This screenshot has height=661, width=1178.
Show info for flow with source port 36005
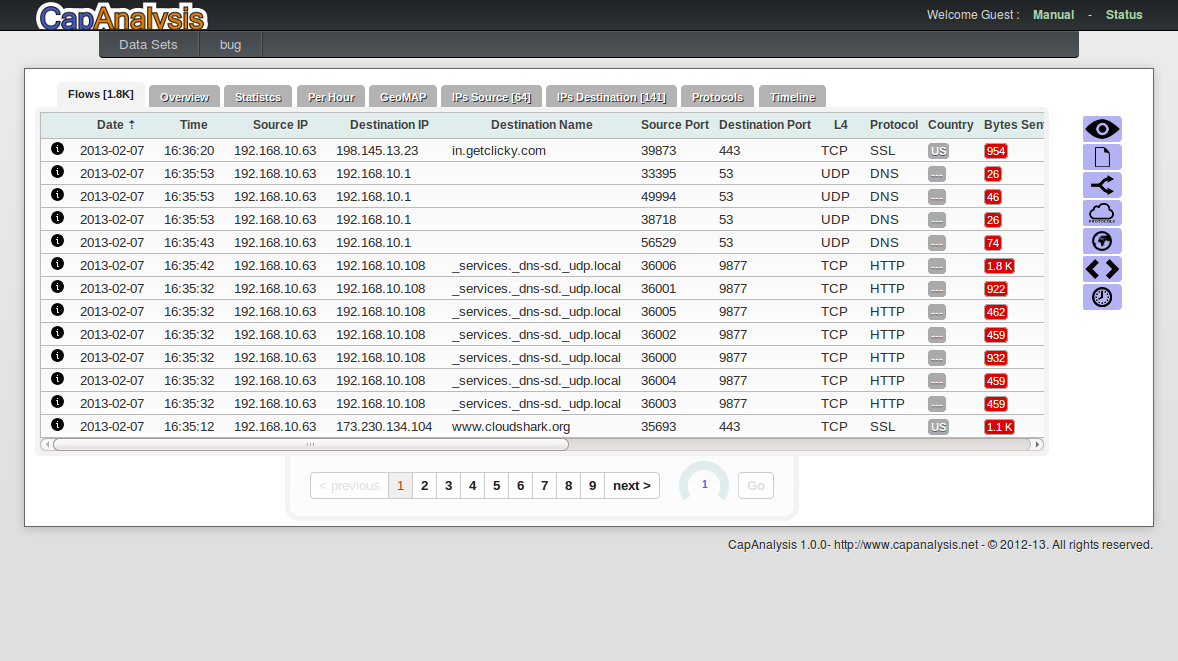[x=57, y=309]
